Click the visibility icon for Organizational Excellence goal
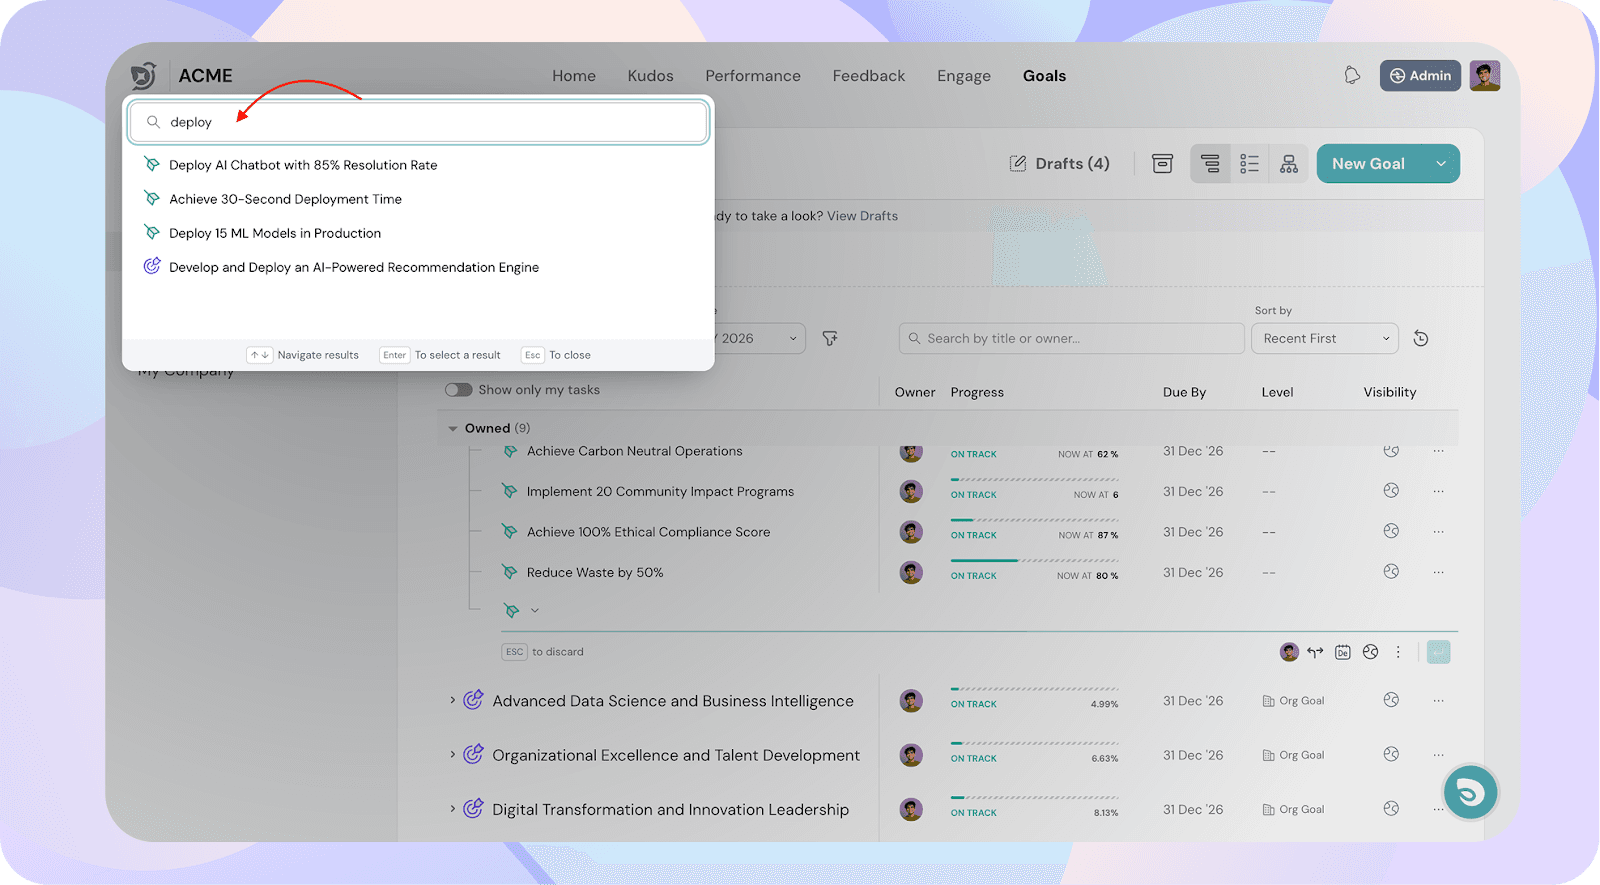This screenshot has width=1600, height=885. click(x=1391, y=755)
